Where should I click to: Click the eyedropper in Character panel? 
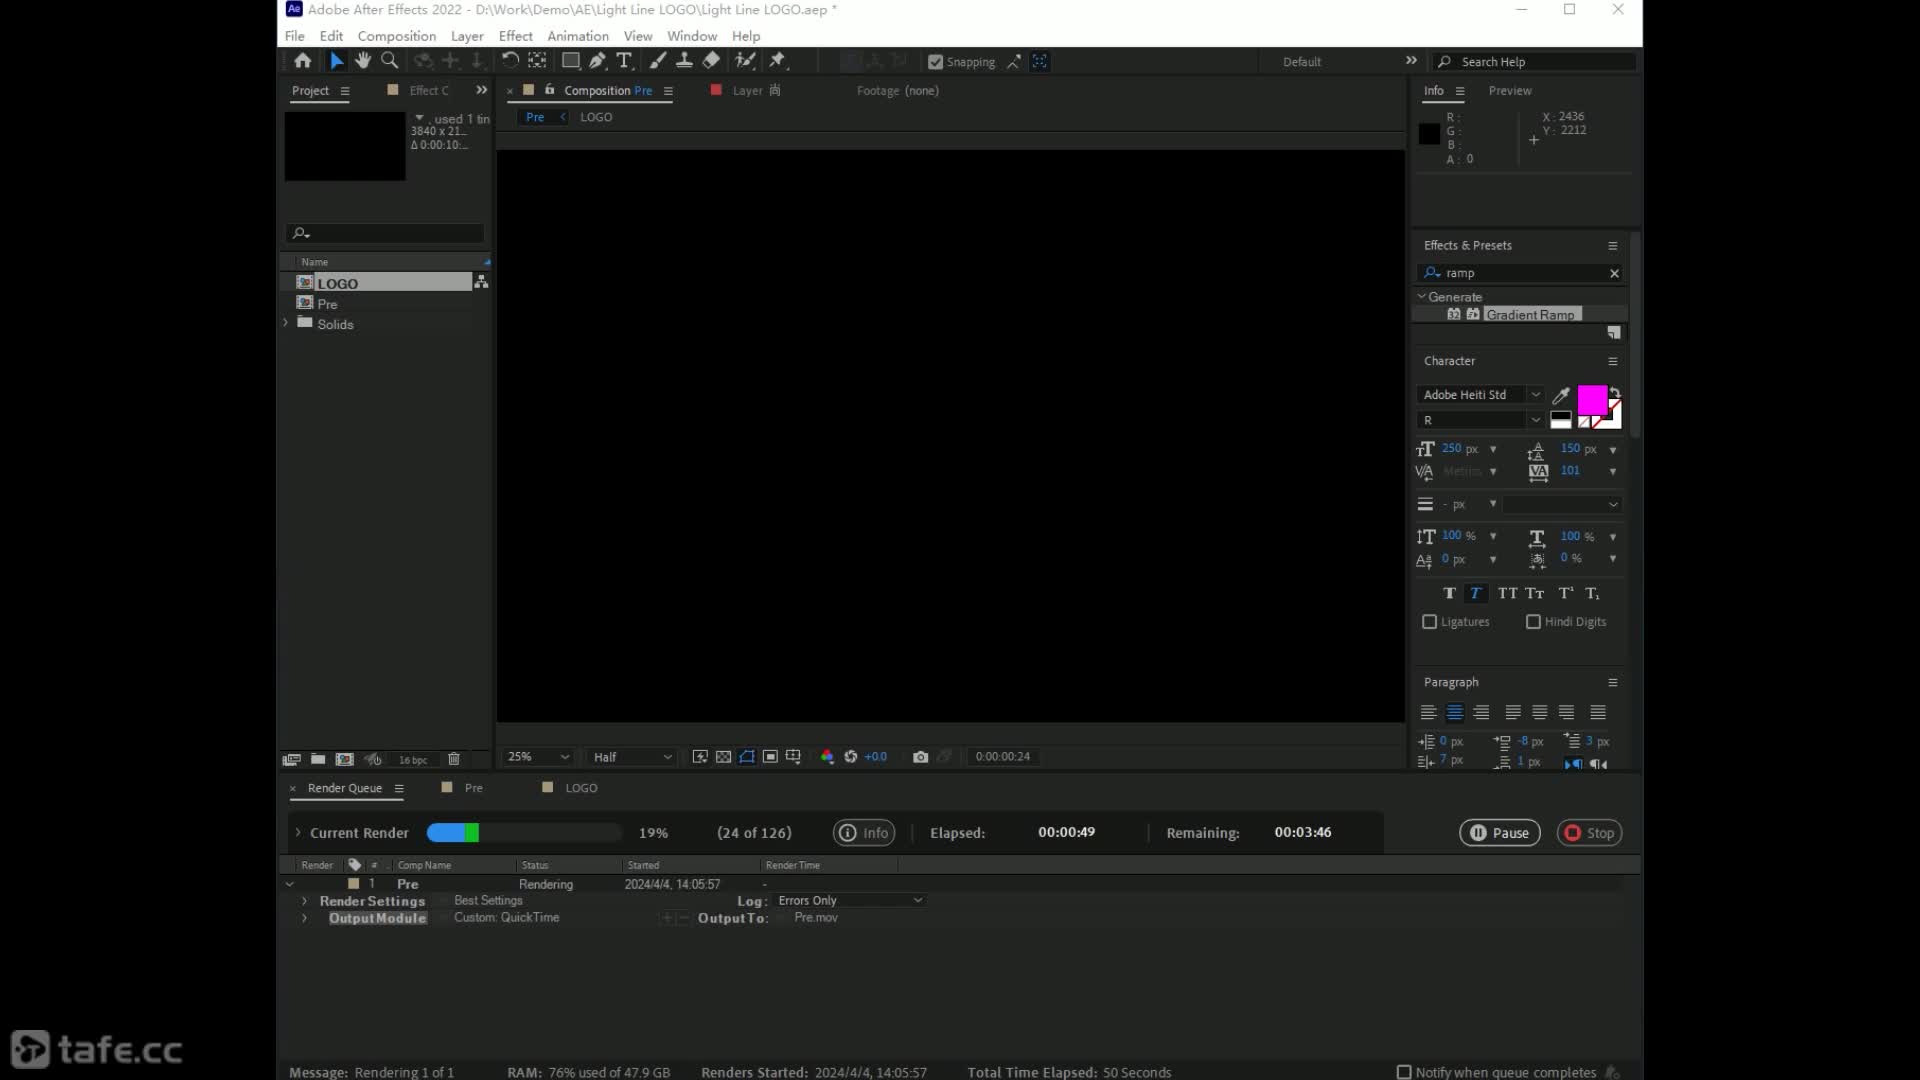[x=1560, y=396]
